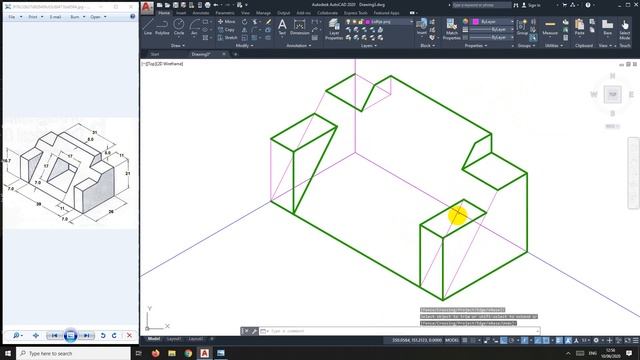Rotate image counterclockwise in photo viewer

[103, 335]
